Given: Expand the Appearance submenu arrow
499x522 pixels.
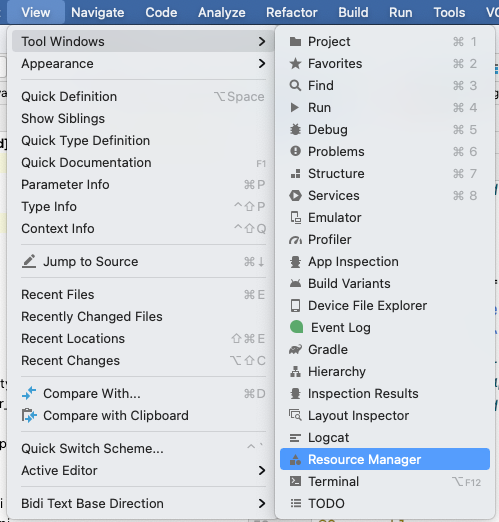Looking at the screenshot, I should [262, 63].
